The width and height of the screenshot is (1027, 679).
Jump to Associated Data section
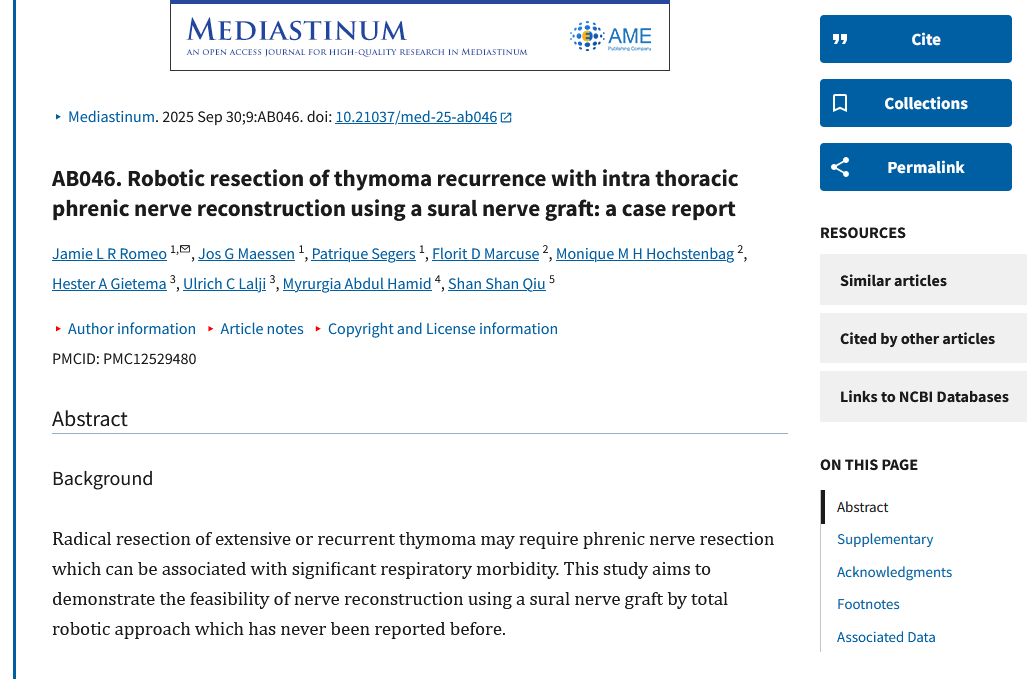885,637
